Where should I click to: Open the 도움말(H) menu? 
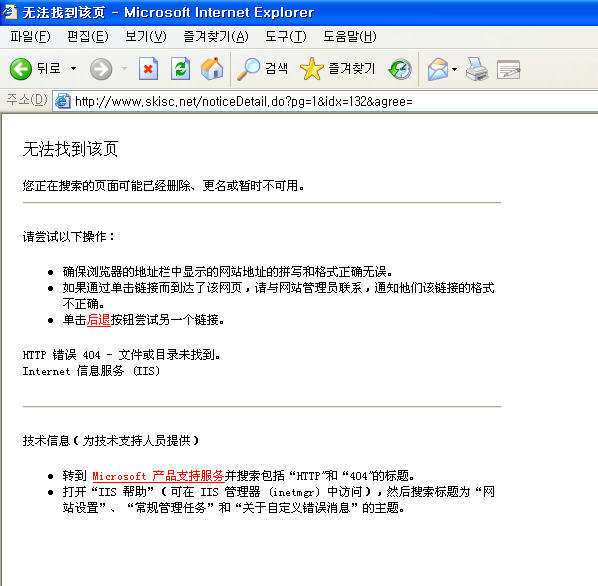click(x=350, y=37)
